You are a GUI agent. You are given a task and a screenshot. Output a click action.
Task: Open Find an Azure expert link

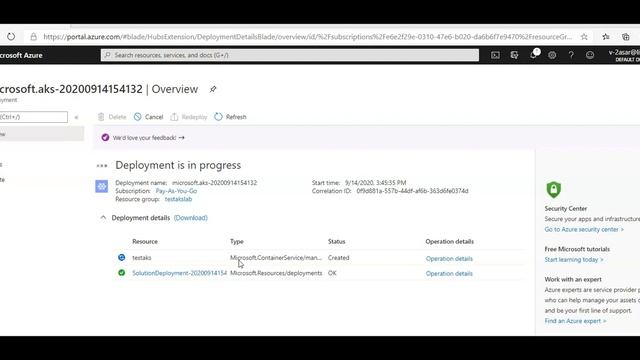coord(576,321)
